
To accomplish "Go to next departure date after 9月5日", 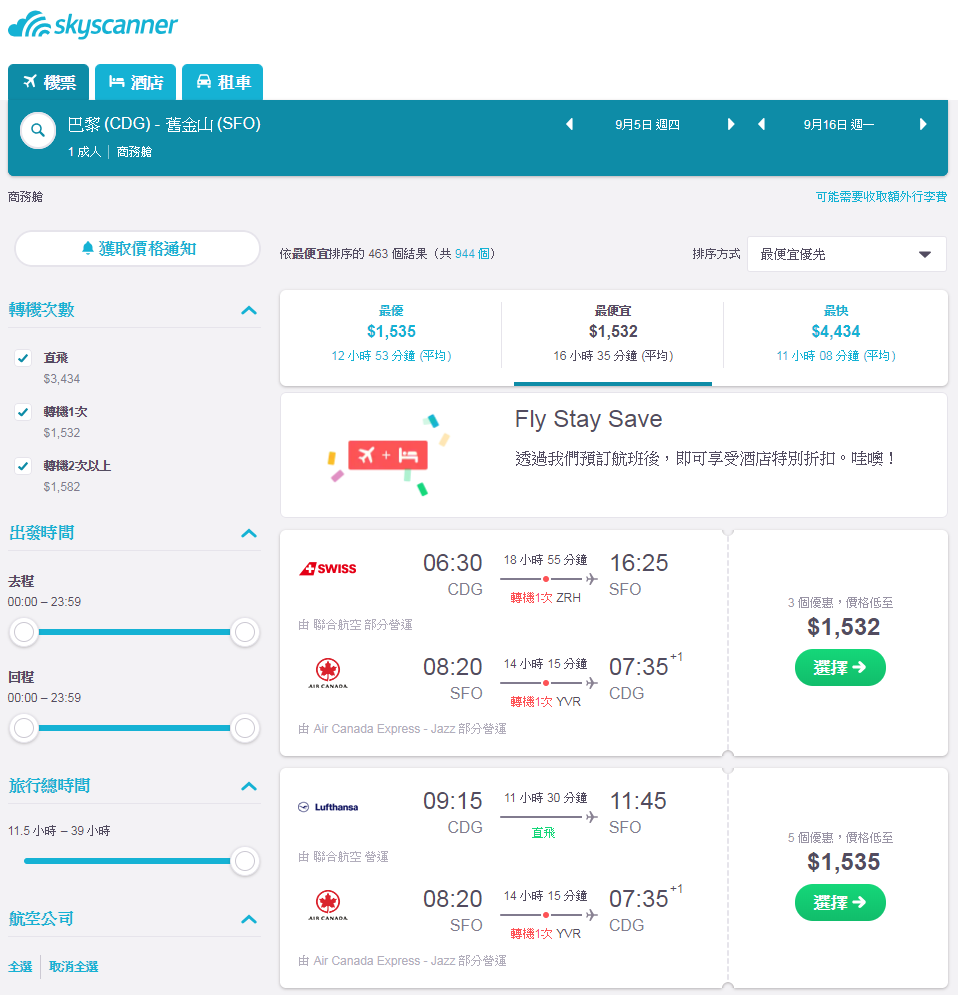I will (x=731, y=124).
